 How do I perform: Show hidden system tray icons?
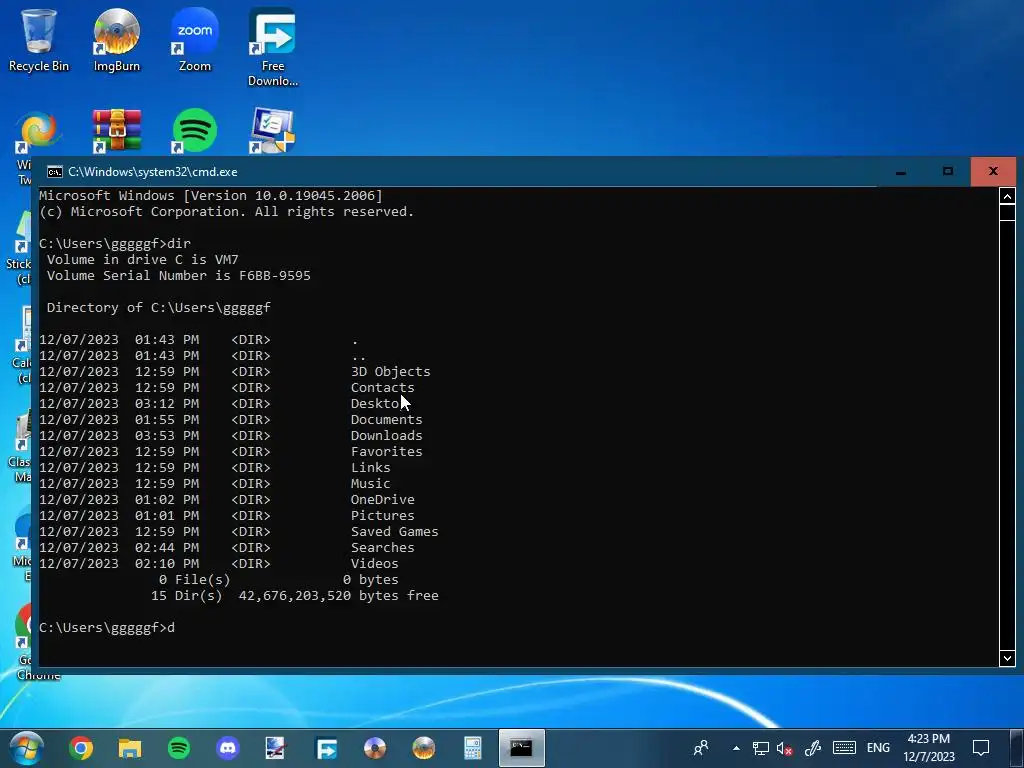[x=736, y=748]
